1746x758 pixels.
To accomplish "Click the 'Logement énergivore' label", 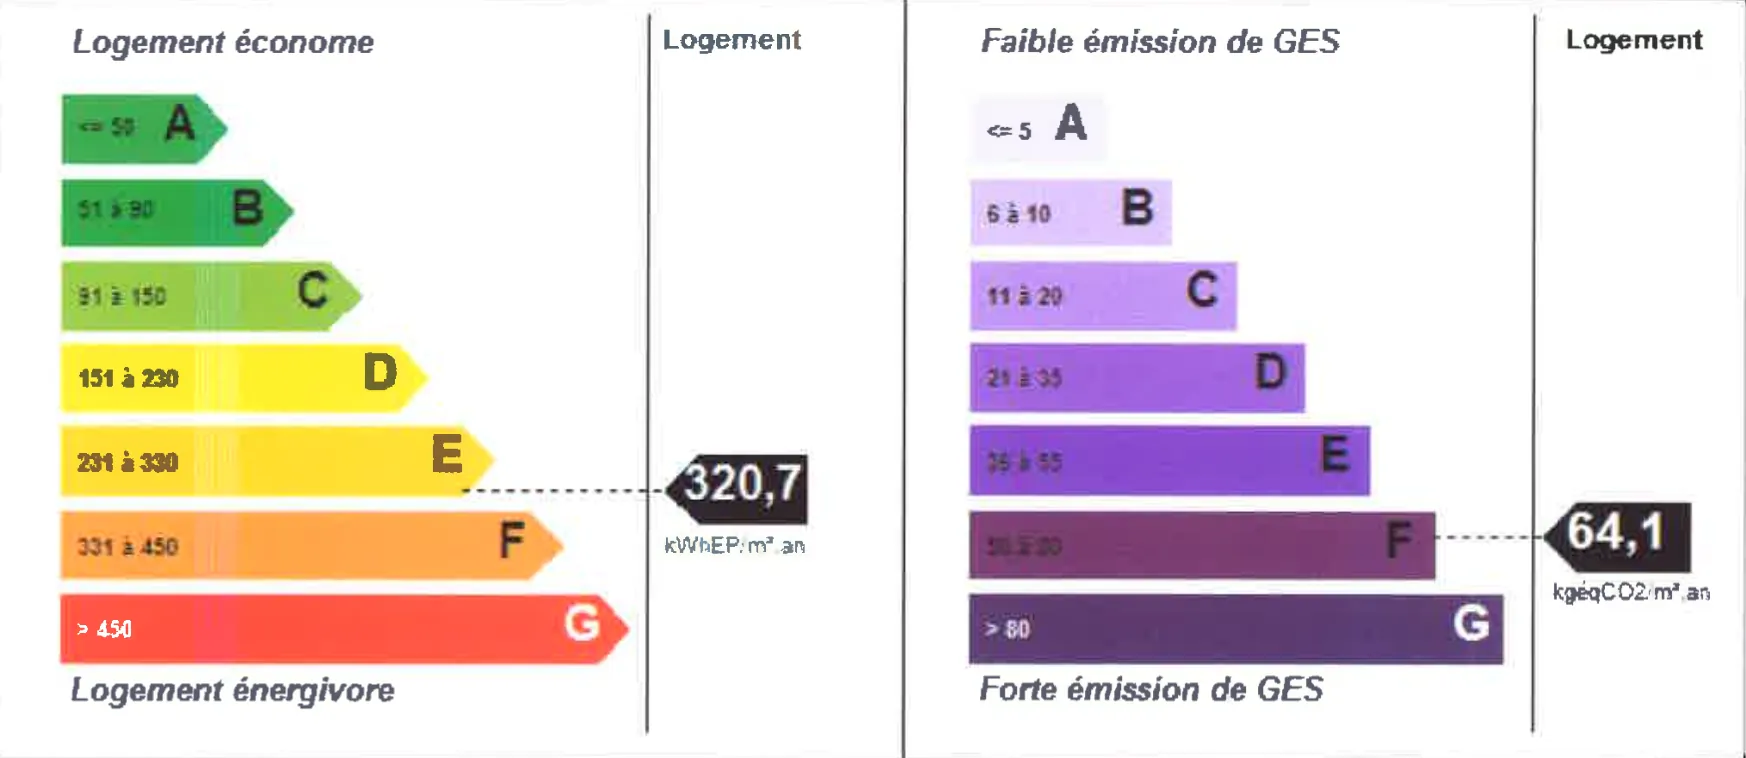I will coord(232,690).
